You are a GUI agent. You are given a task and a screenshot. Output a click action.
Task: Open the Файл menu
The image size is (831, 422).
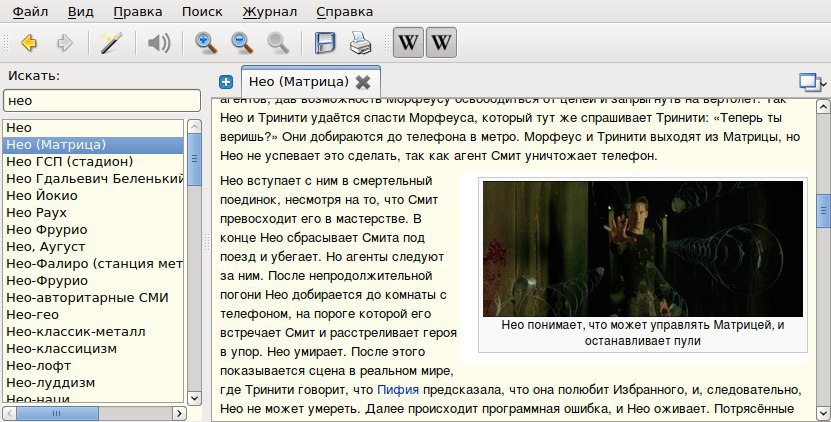coord(30,11)
